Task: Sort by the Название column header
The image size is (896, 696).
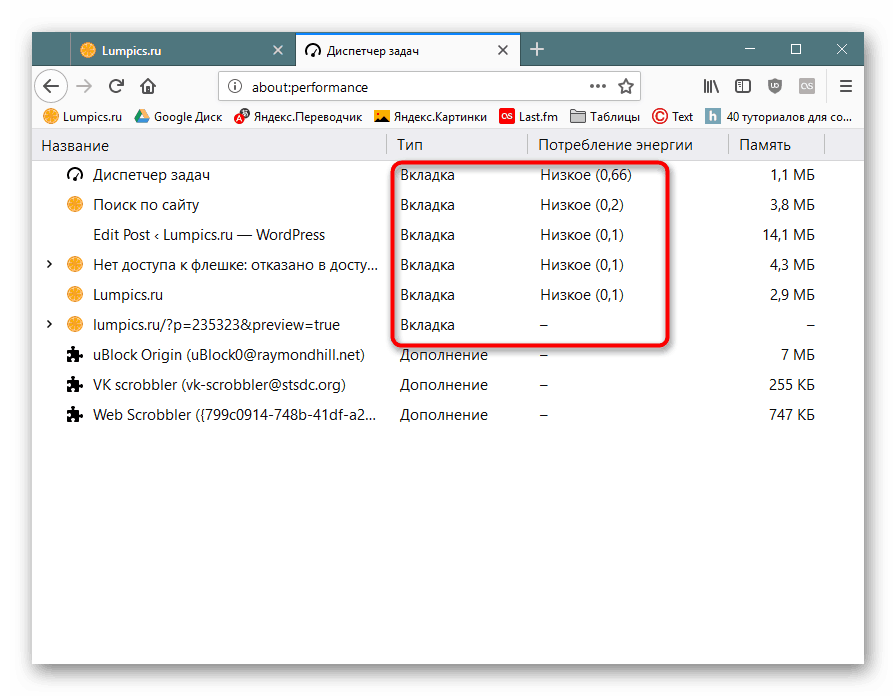Action: pyautogui.click(x=209, y=145)
